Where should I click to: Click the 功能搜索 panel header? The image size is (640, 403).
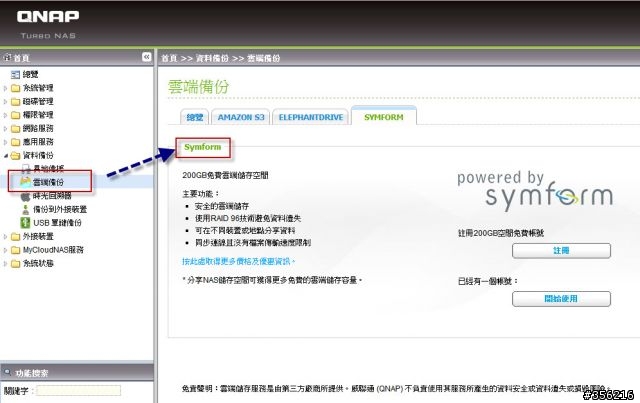coord(77,372)
